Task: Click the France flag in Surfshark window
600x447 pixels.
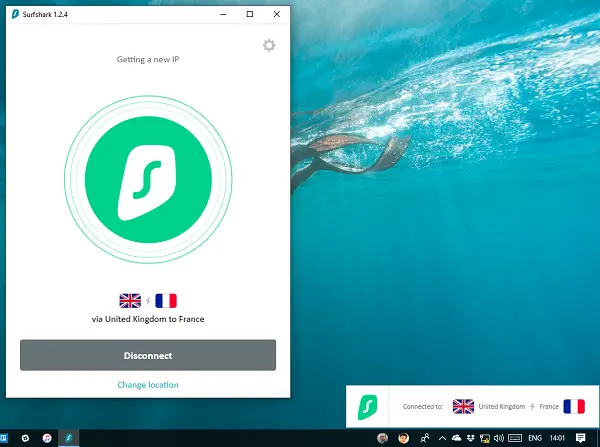Action: (166, 301)
